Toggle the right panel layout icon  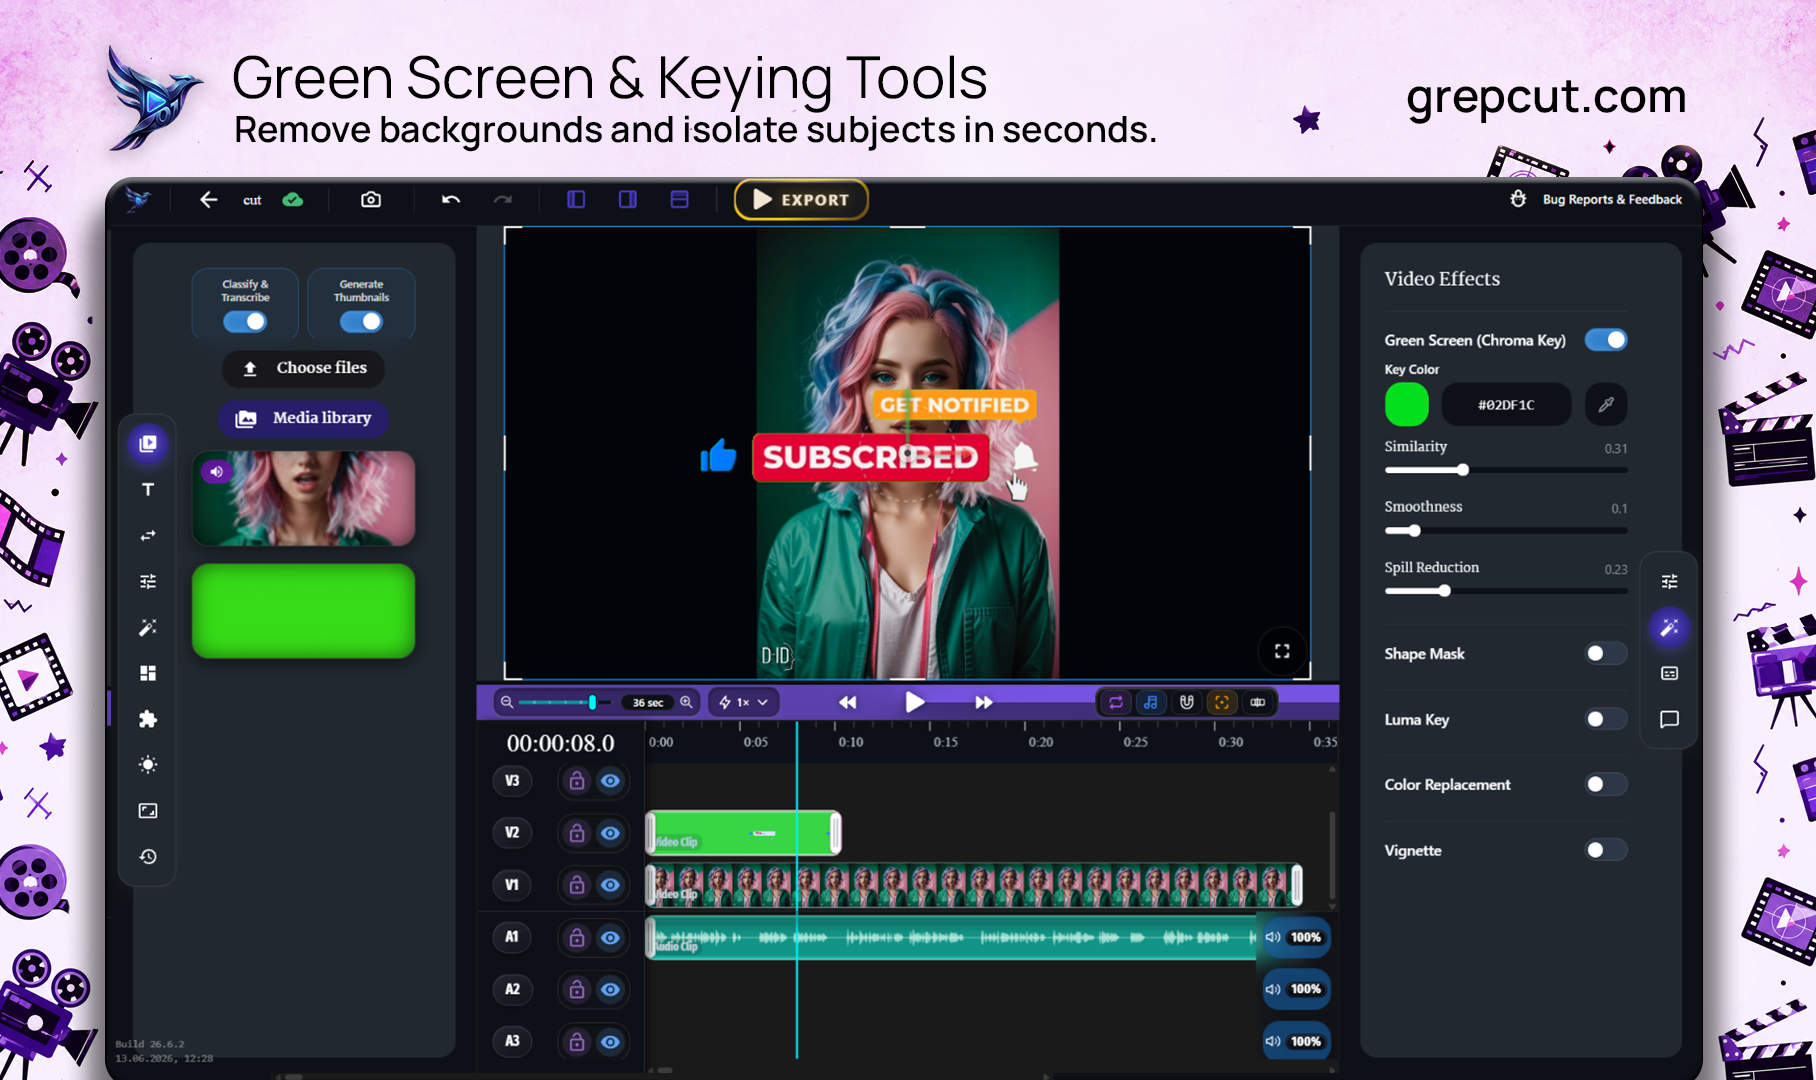click(x=628, y=200)
